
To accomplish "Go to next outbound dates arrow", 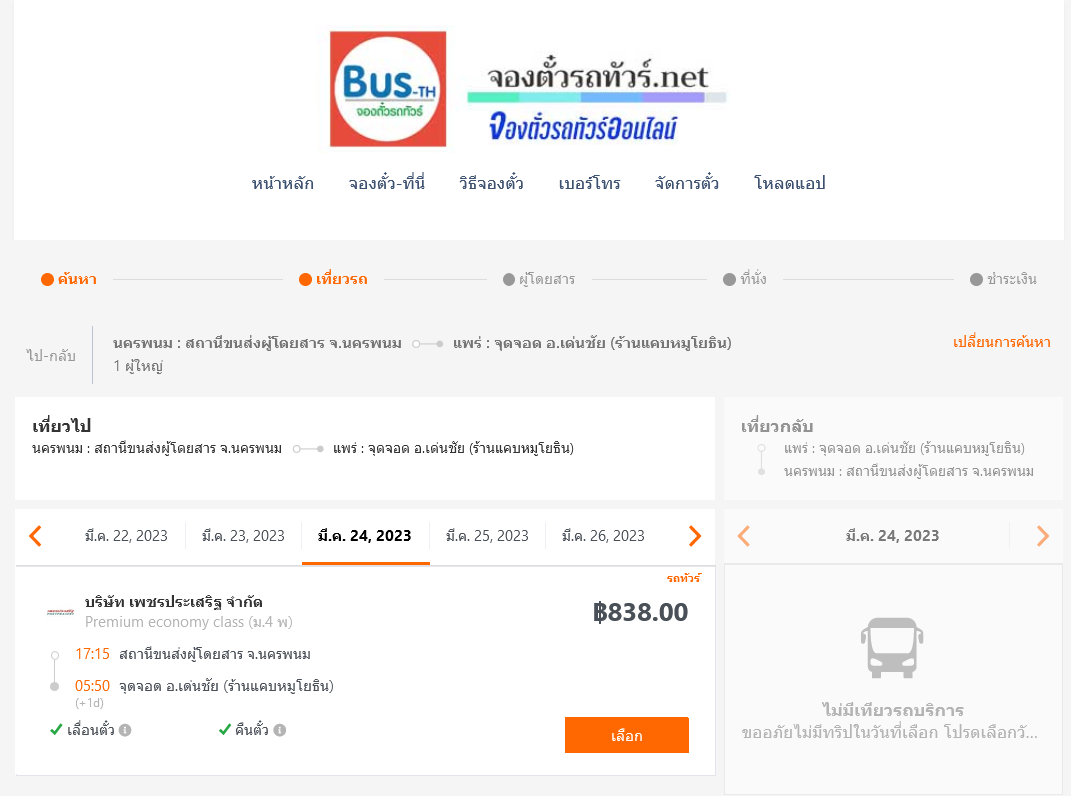I will [x=695, y=536].
